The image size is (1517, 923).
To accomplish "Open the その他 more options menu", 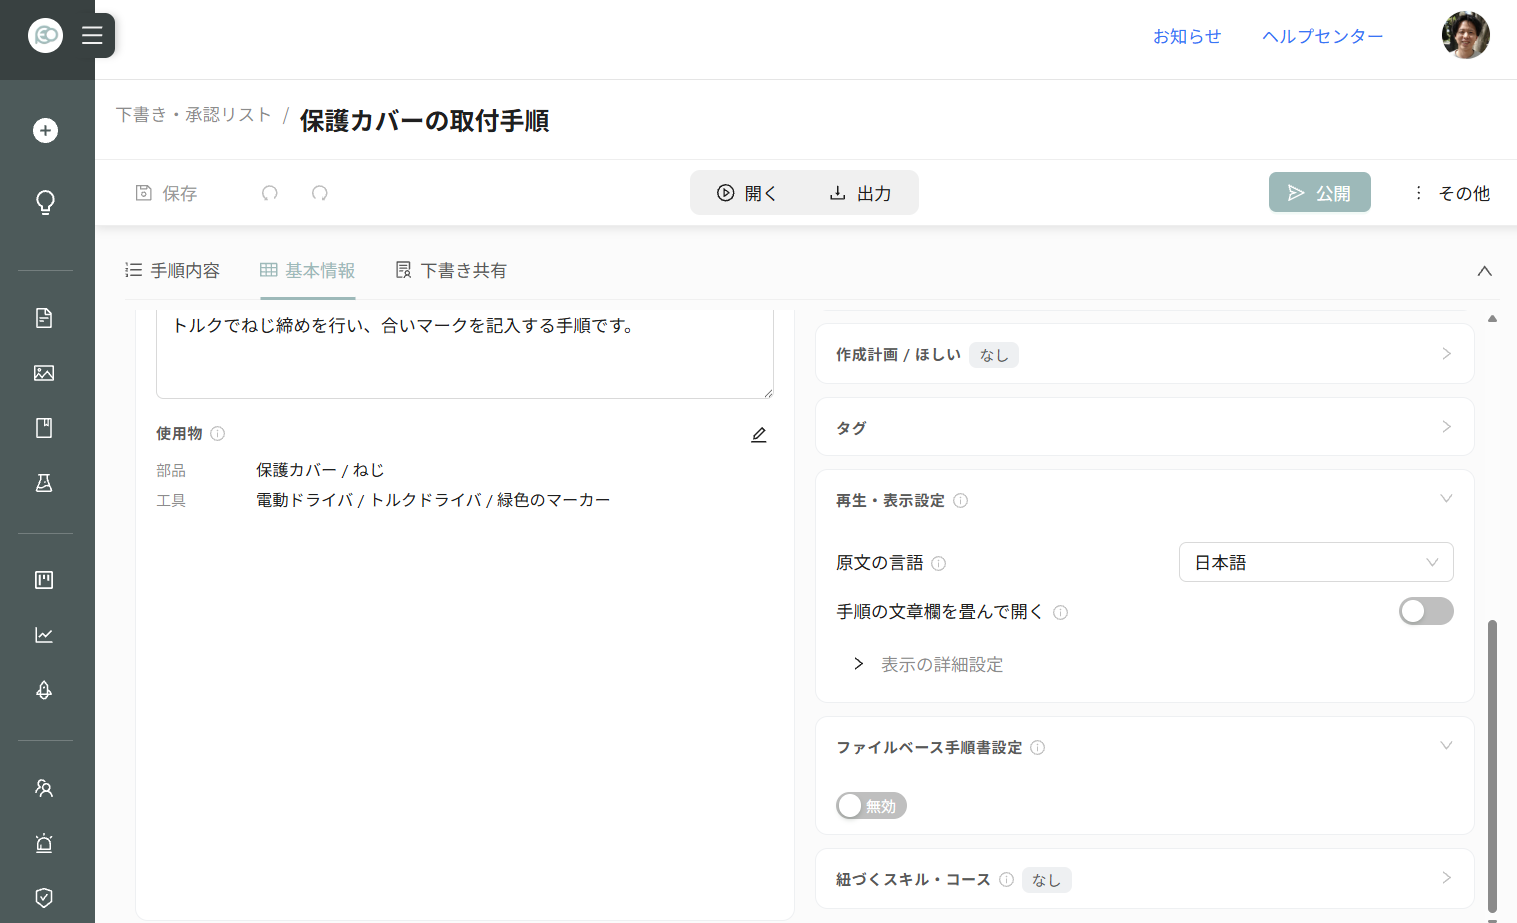I will [x=1452, y=193].
